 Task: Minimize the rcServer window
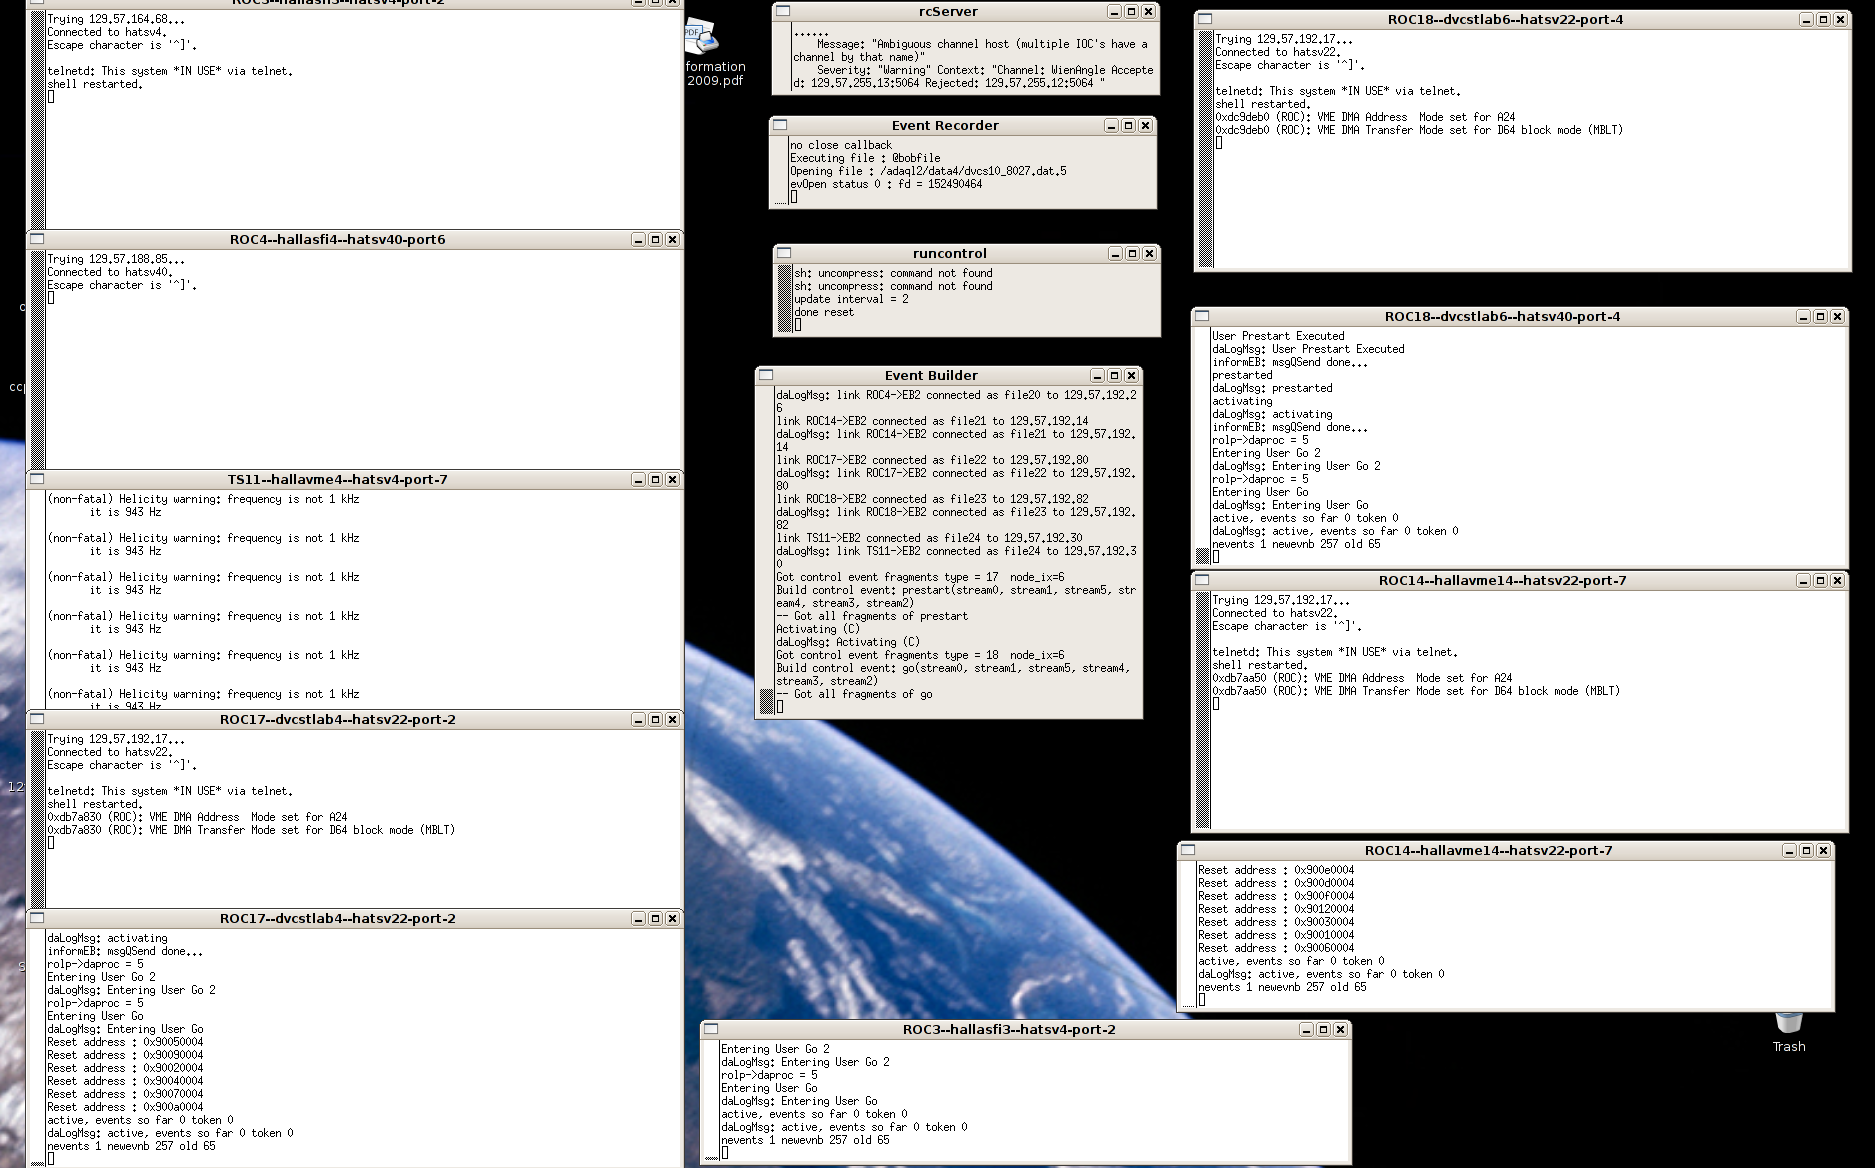tap(1114, 12)
